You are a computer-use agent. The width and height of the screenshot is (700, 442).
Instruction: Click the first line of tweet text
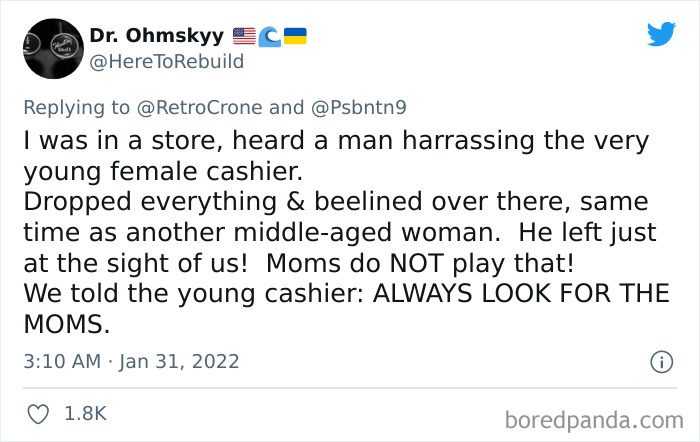pos(336,141)
